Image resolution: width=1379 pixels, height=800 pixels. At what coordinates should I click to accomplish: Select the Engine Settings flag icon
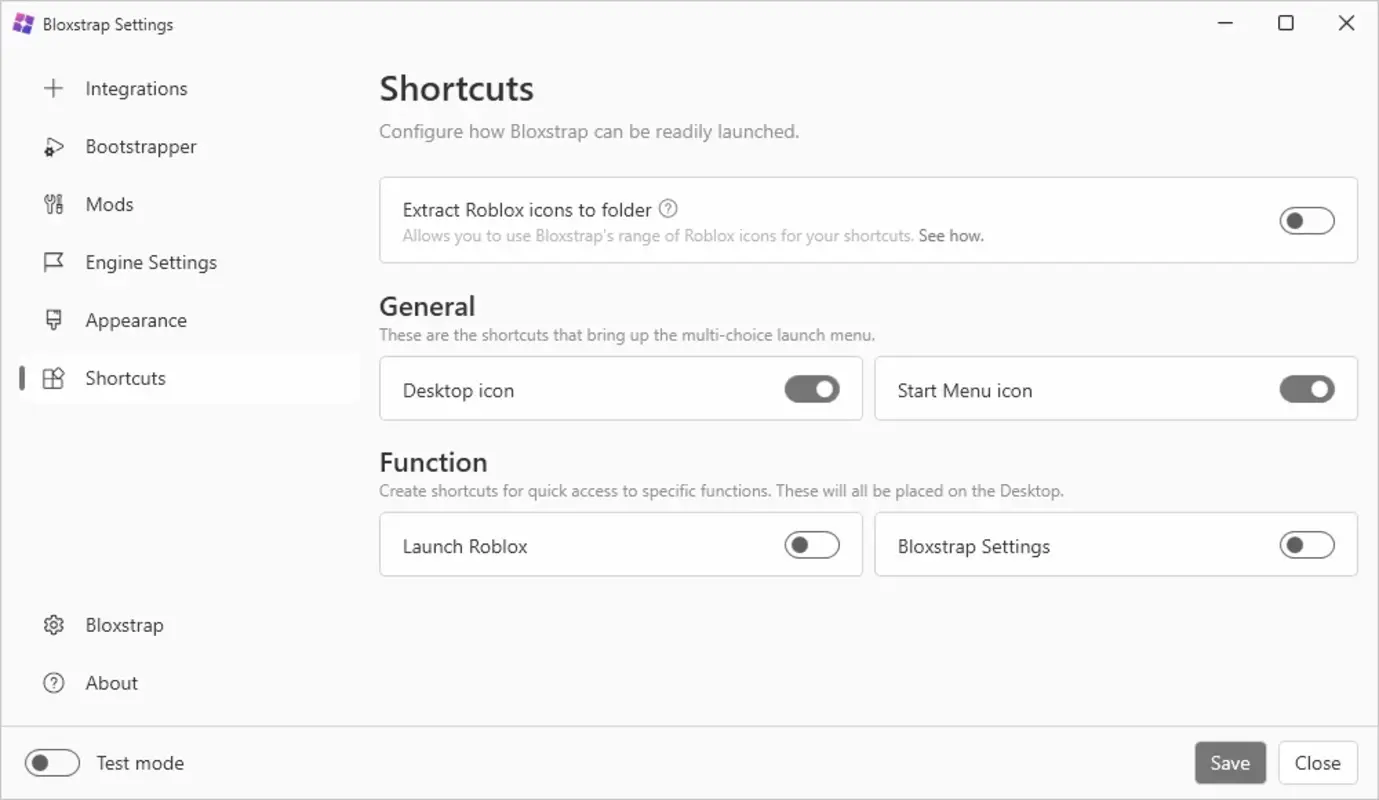[x=54, y=262]
